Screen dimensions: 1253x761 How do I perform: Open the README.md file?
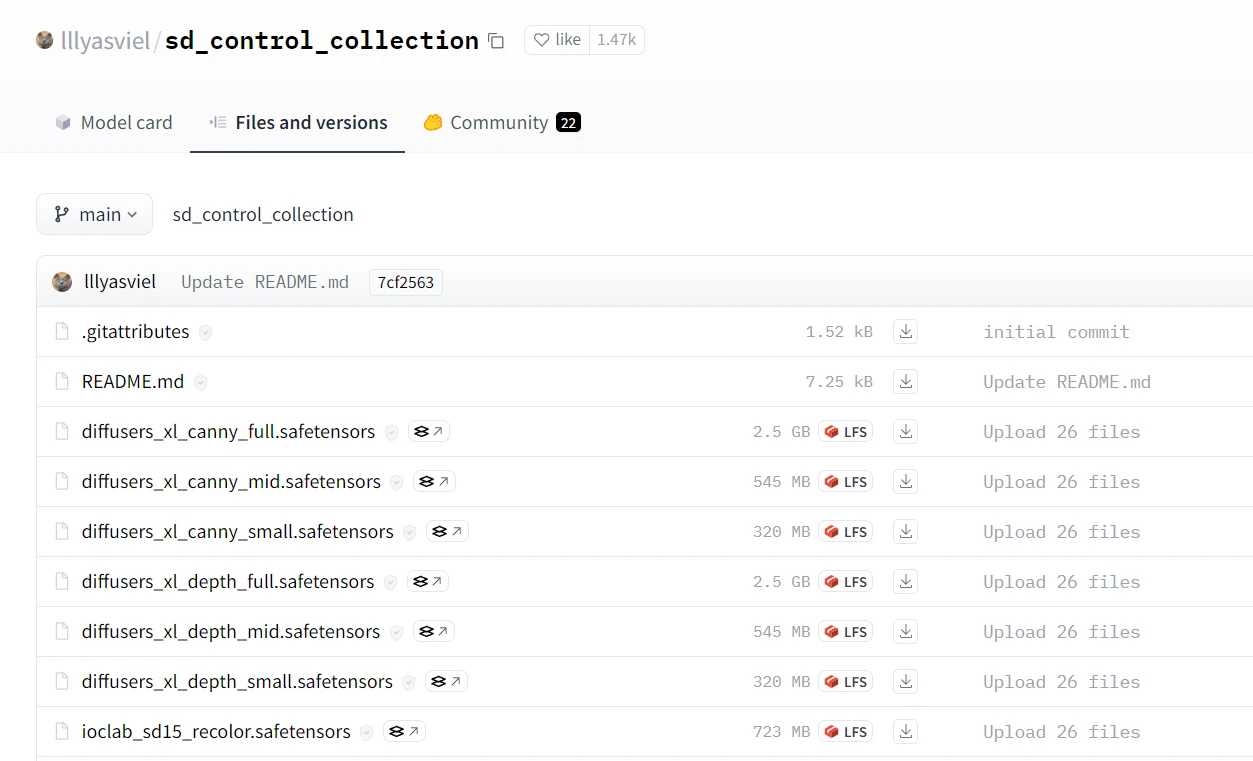(x=133, y=382)
